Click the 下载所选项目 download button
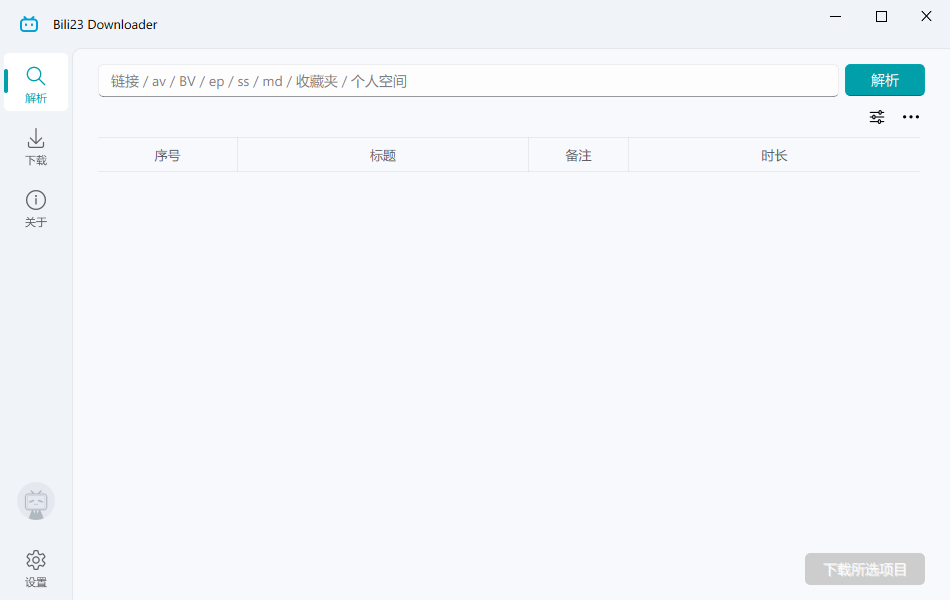Screen dimensions: 950x600 864,569
